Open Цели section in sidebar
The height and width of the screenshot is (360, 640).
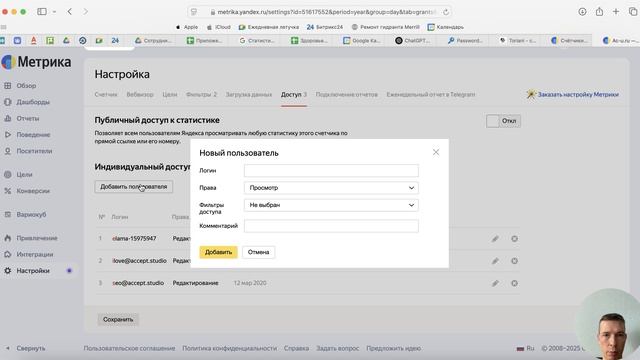[24, 174]
